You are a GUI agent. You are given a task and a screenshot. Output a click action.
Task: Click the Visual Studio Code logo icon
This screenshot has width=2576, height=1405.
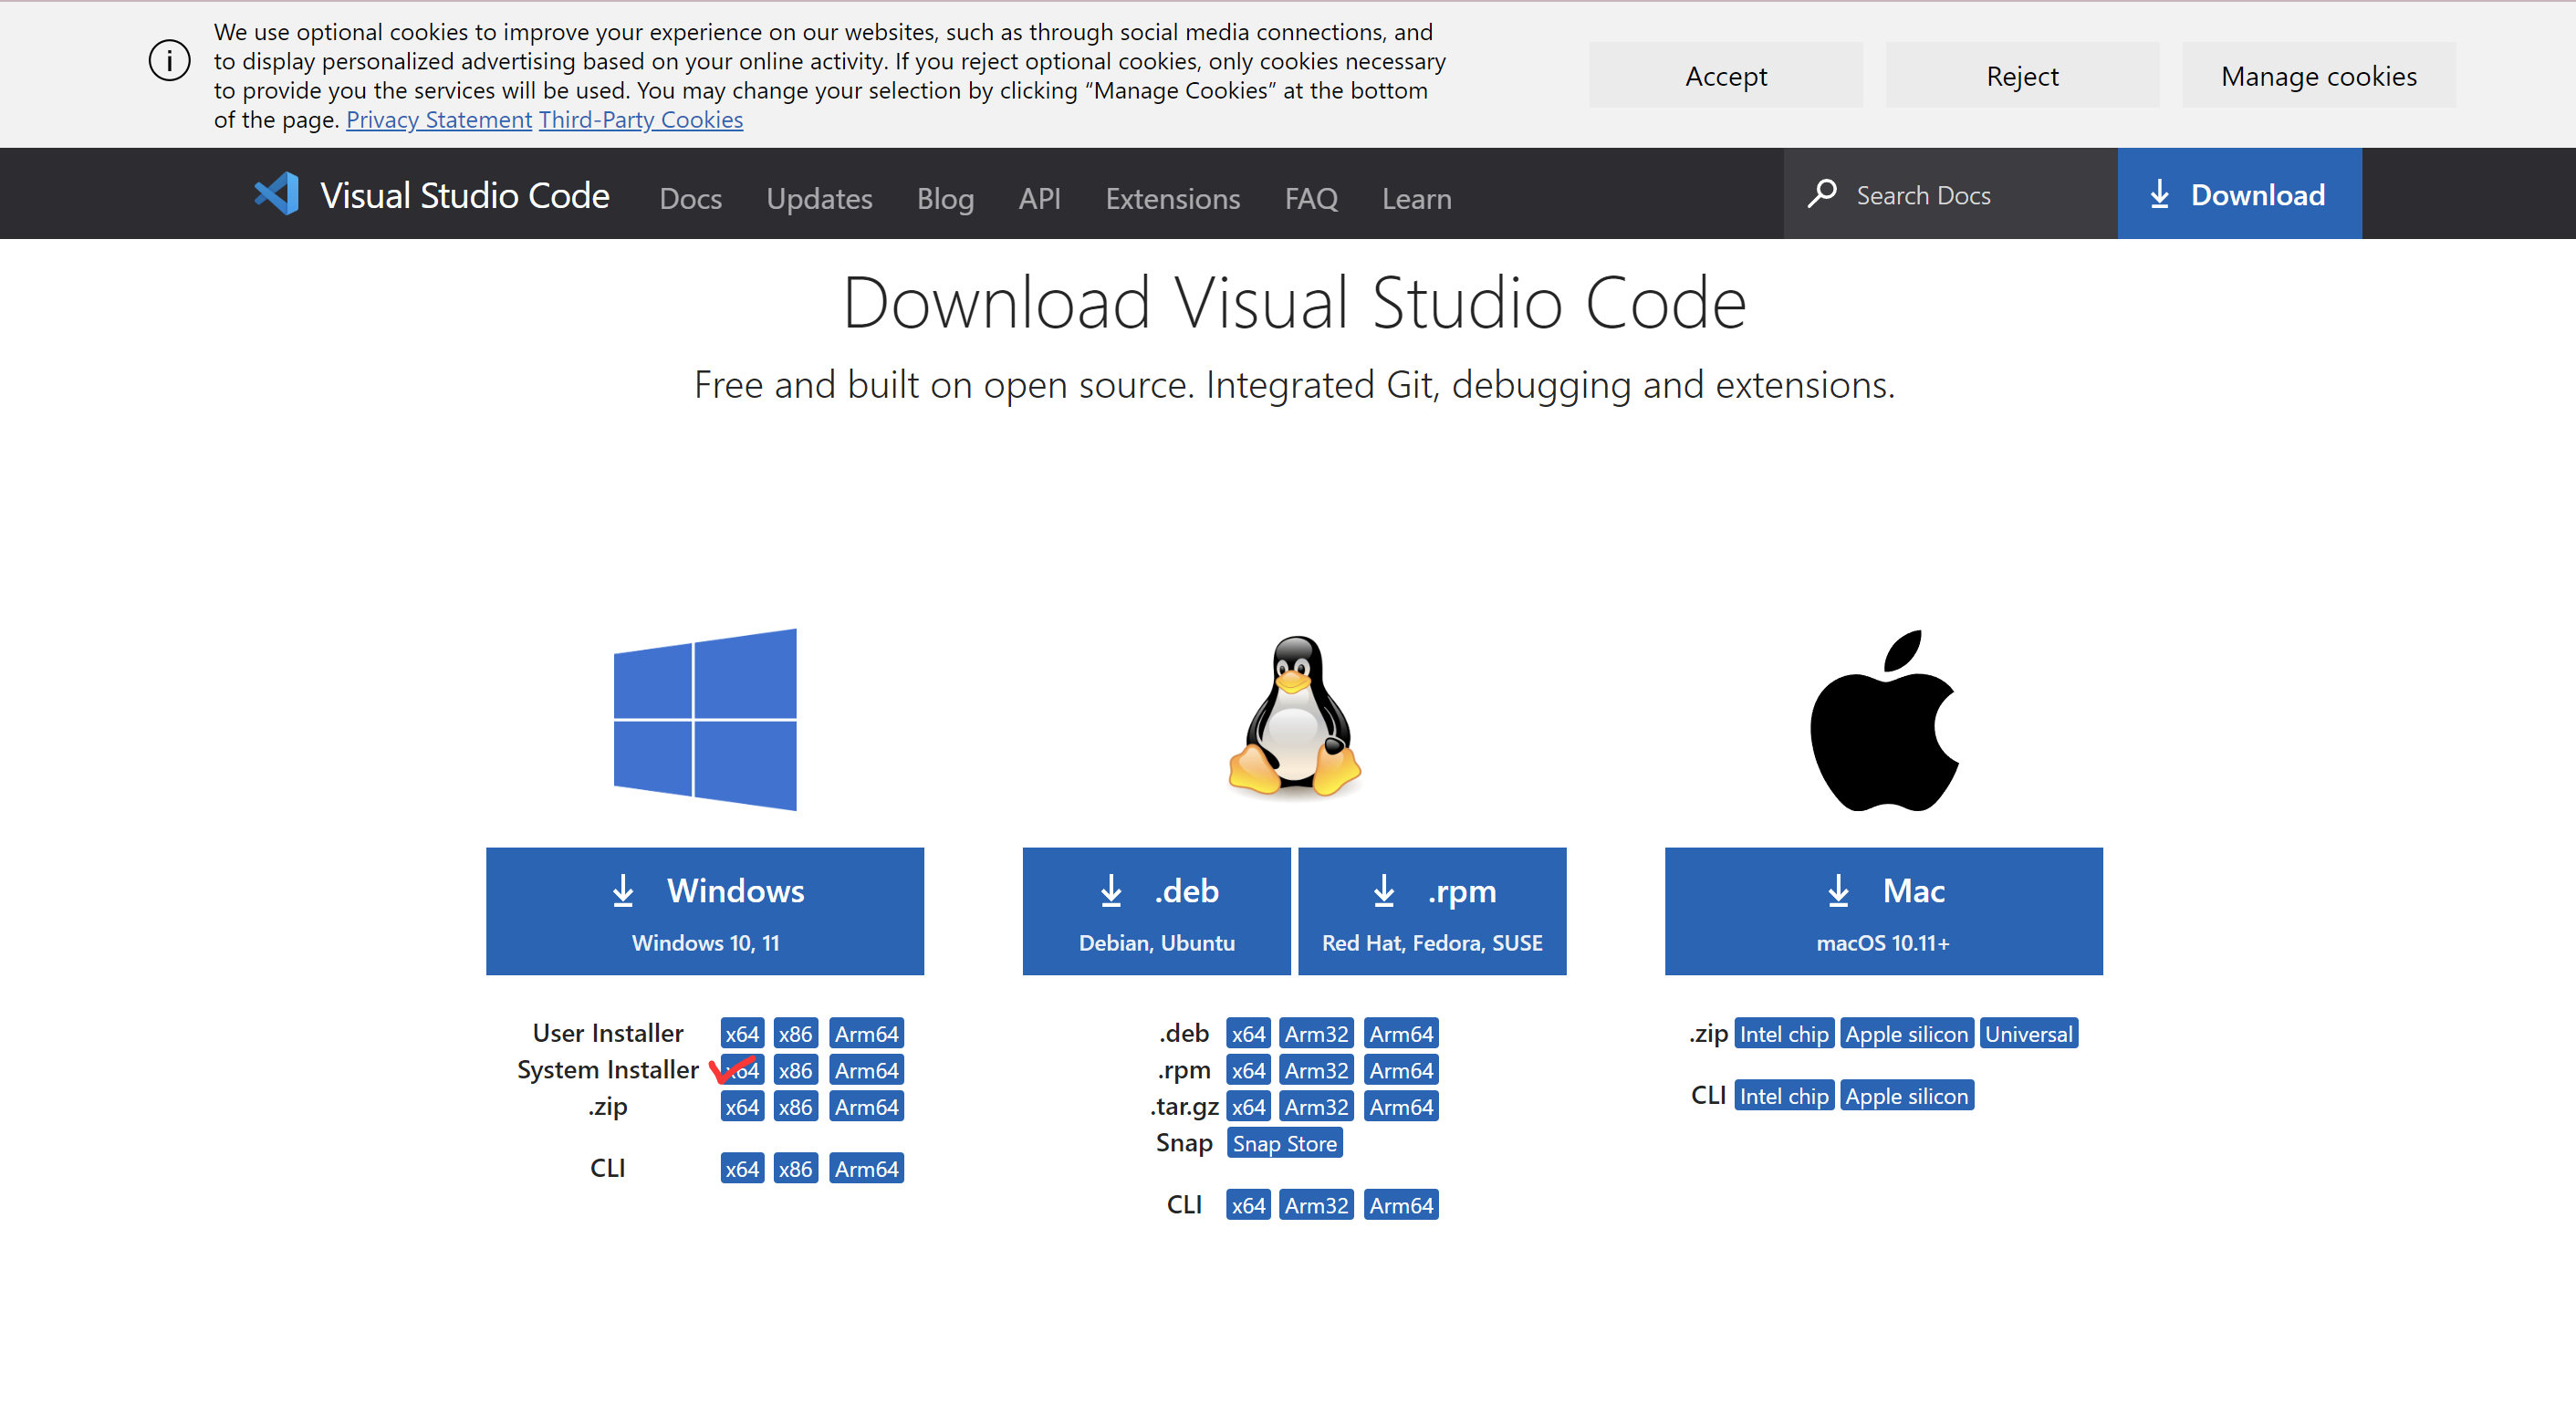(x=276, y=194)
